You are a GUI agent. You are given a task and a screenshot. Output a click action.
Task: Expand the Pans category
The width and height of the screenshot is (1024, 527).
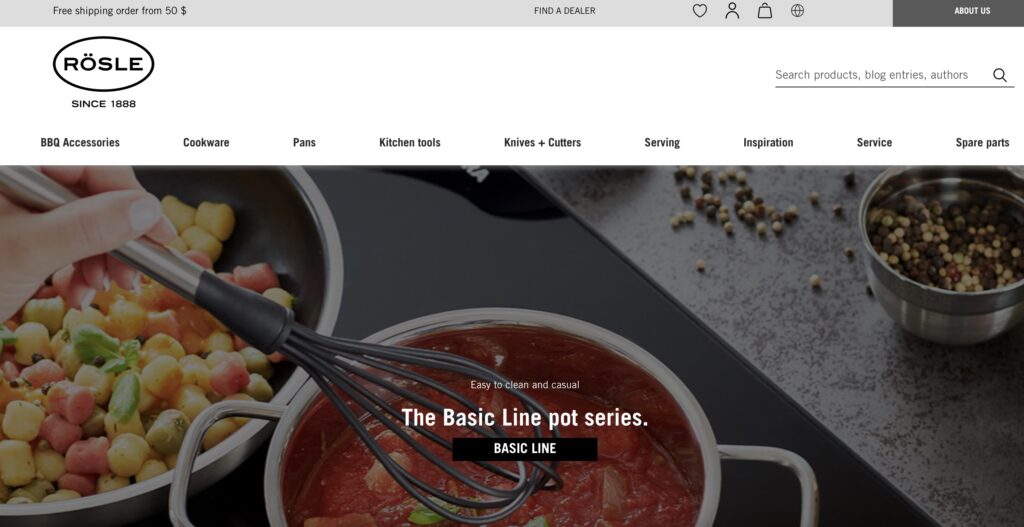point(304,142)
